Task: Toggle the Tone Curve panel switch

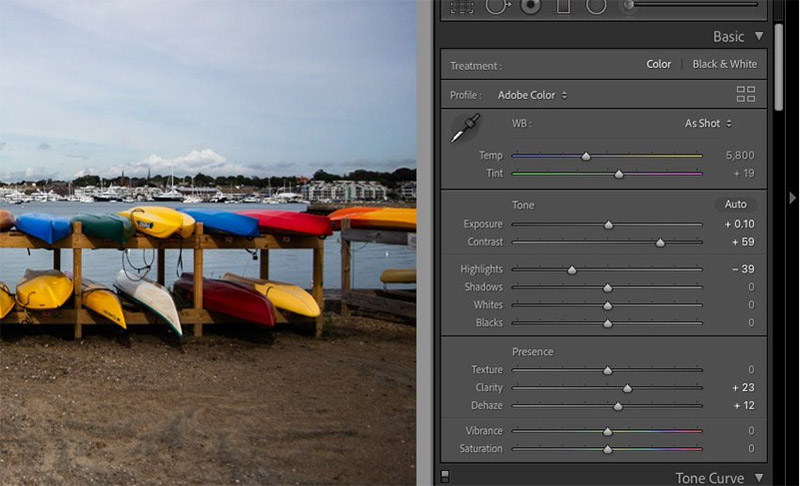Action: coord(445,476)
